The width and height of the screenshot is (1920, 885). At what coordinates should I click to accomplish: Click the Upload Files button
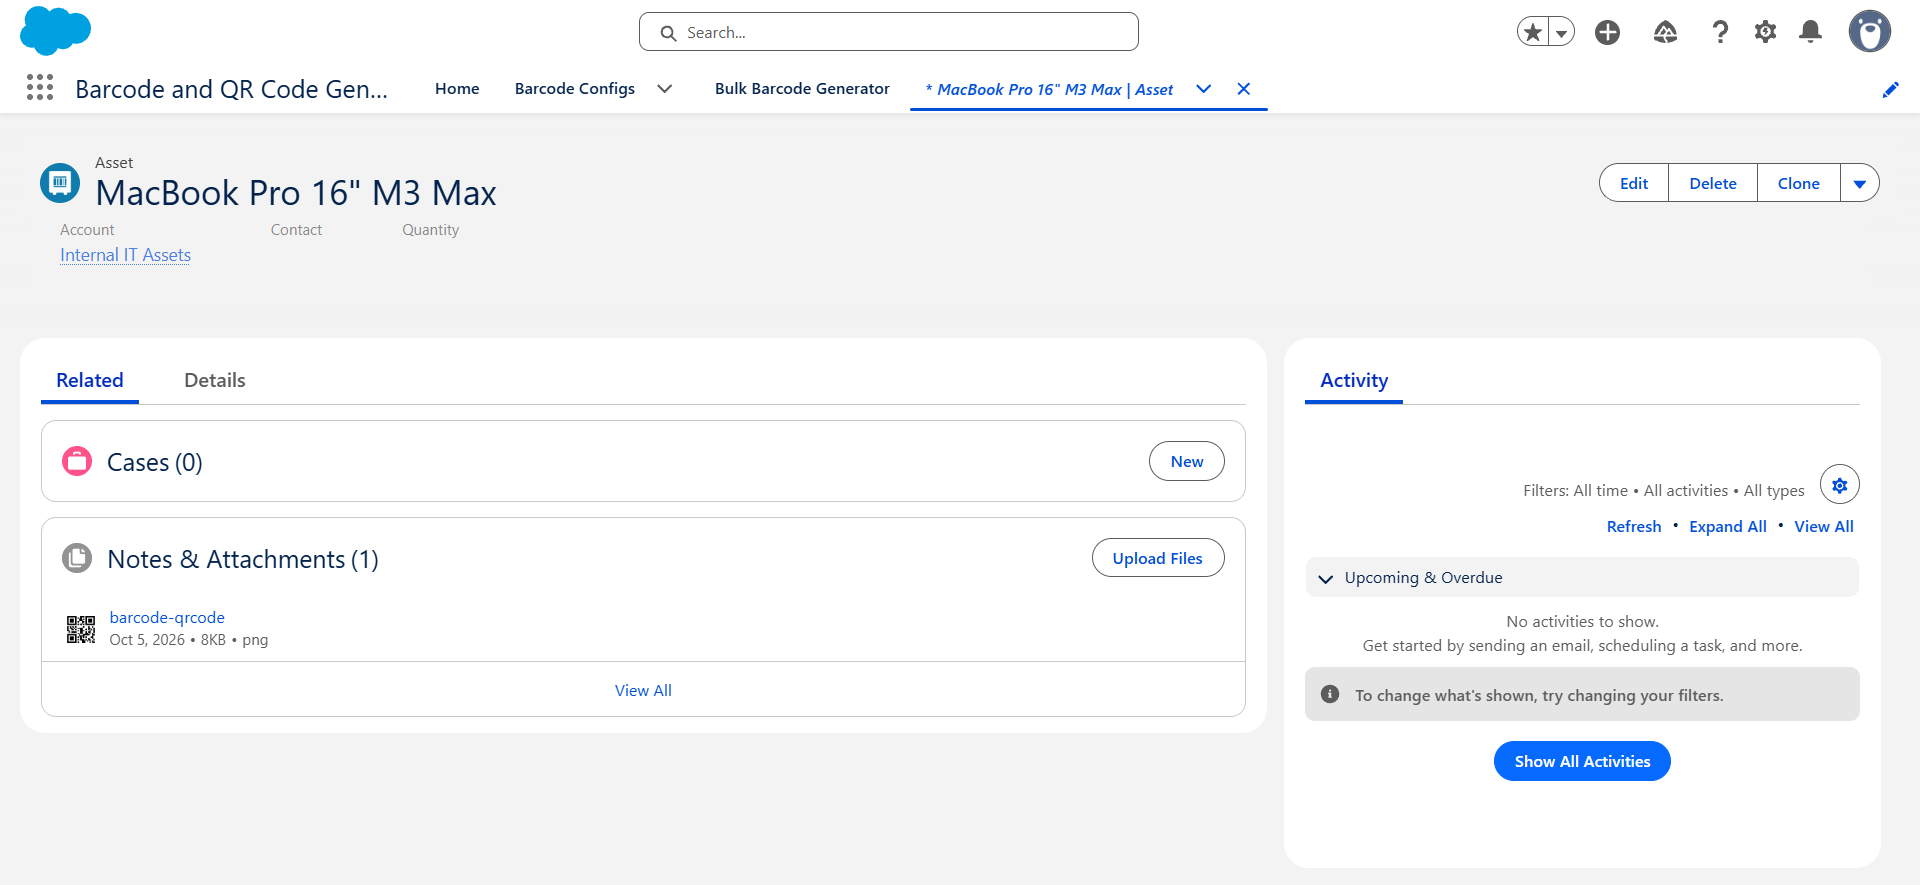coord(1158,558)
